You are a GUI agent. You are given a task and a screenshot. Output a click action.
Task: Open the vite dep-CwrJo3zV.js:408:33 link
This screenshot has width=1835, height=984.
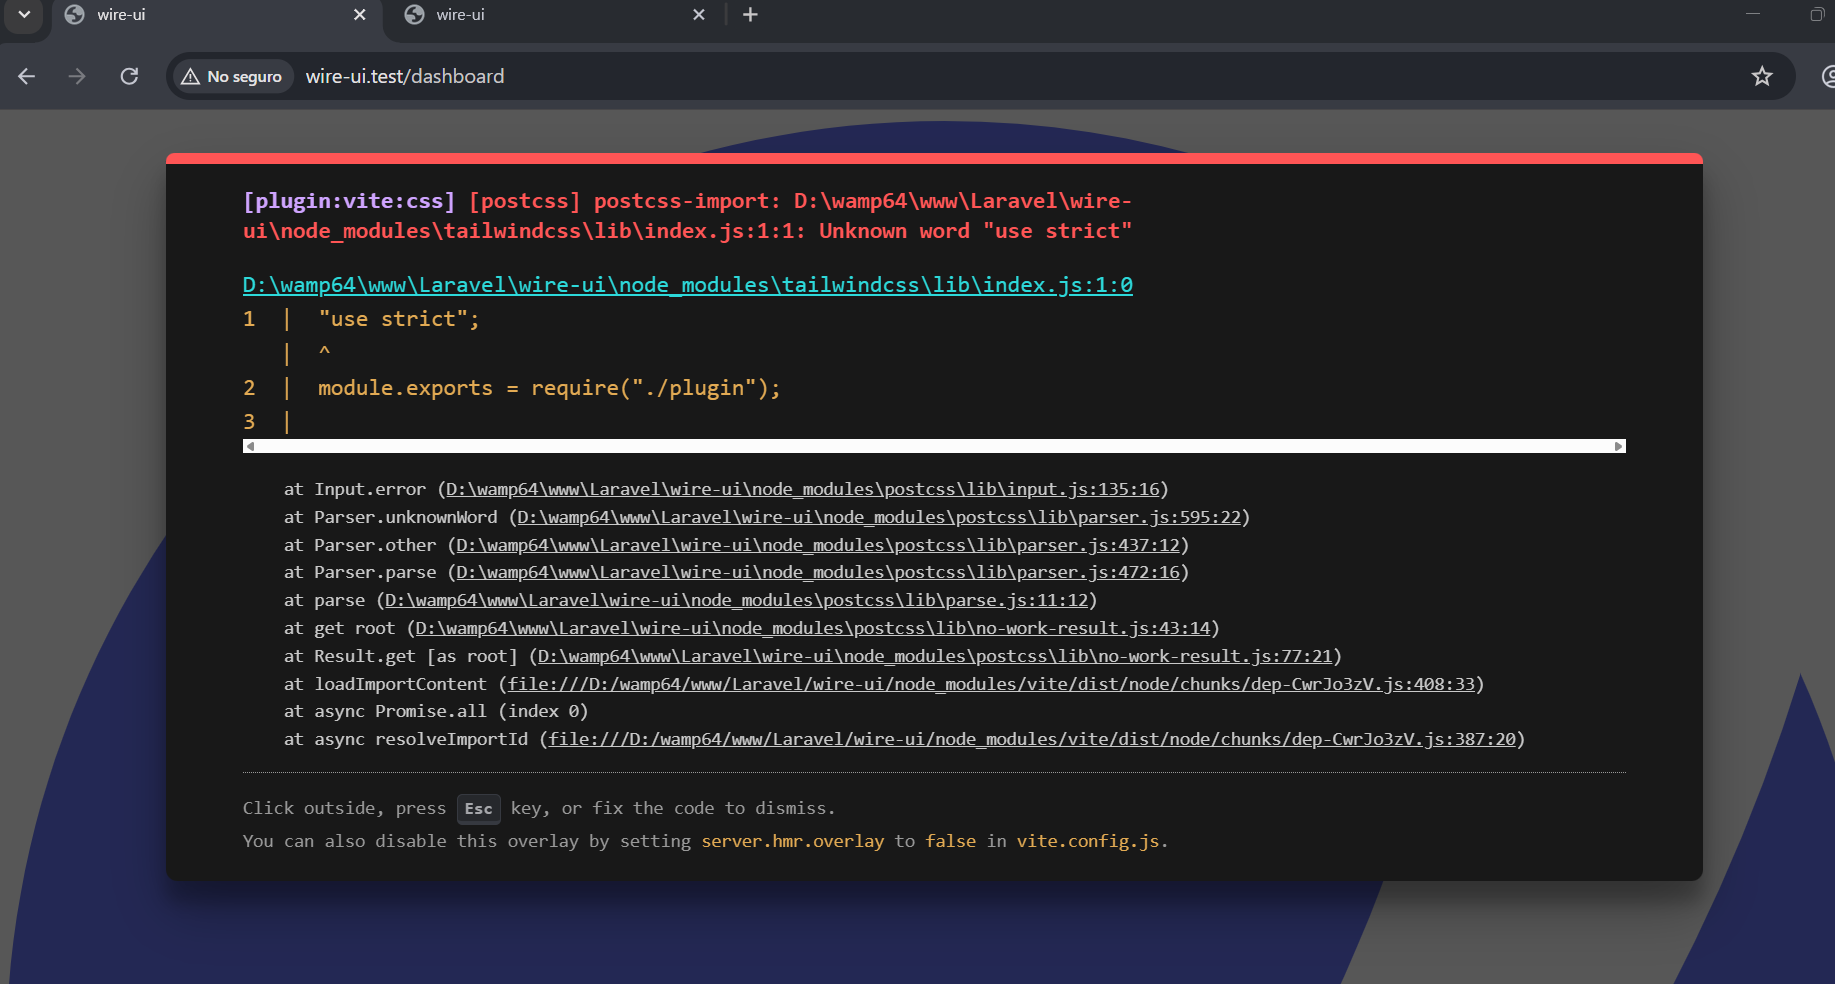pos(991,684)
